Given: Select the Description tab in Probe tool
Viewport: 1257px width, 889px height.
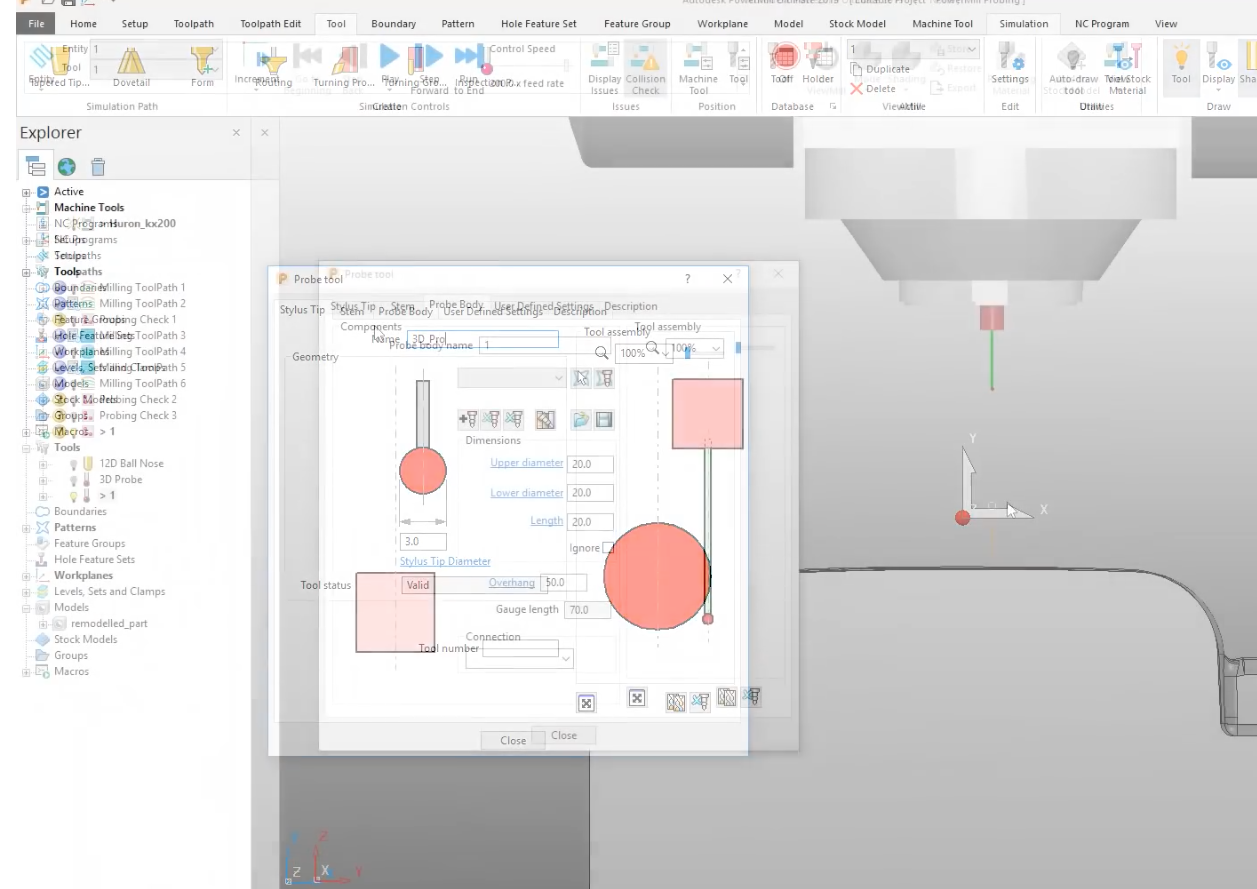Looking at the screenshot, I should [x=631, y=307].
